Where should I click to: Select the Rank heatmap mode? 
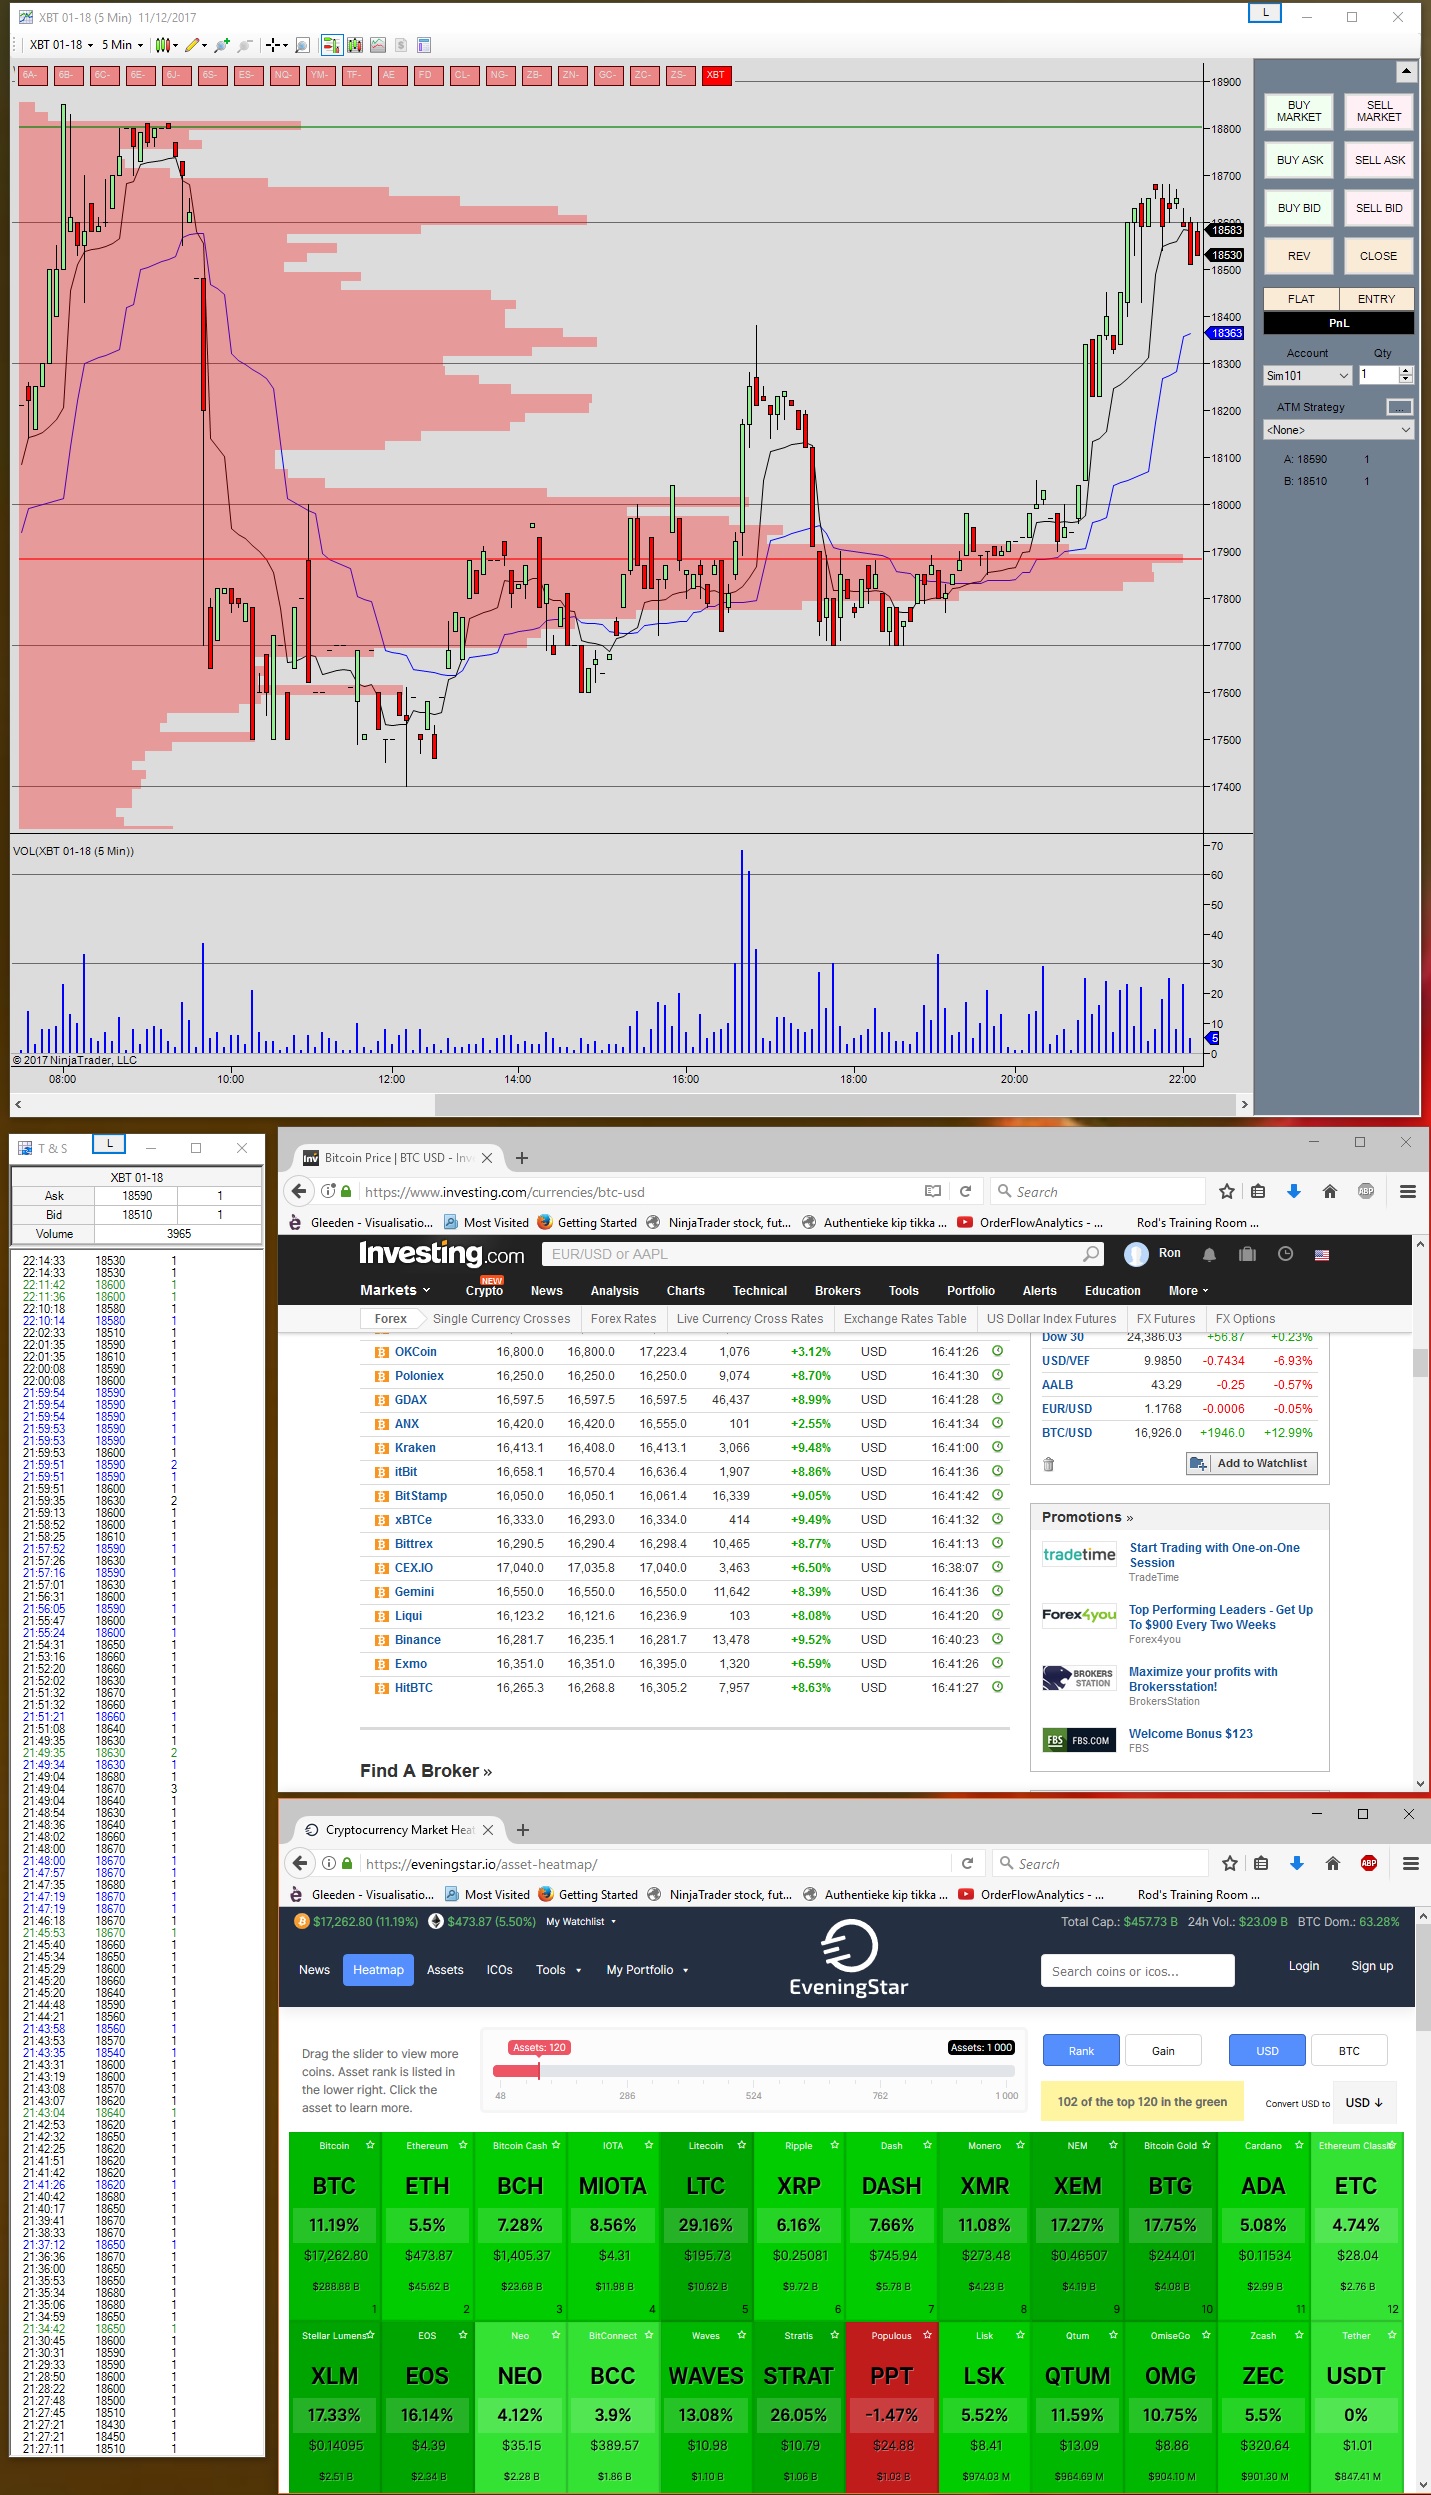(1081, 2051)
